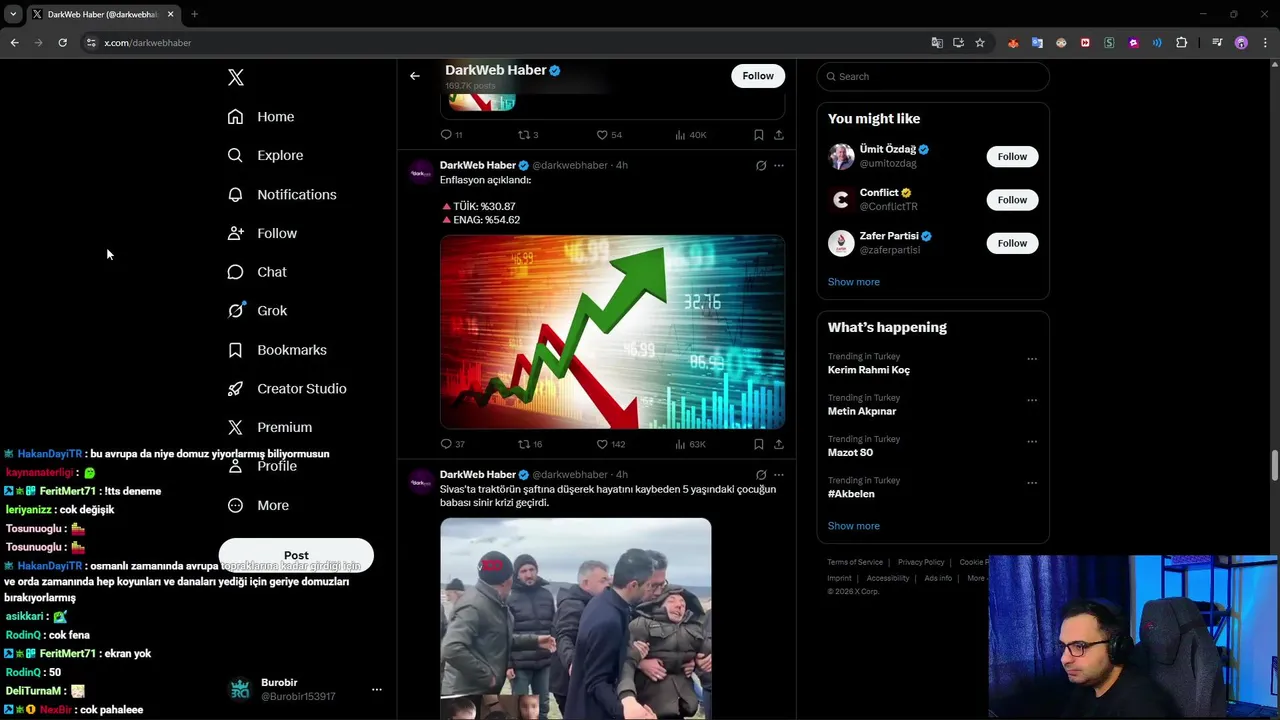1280x720 pixels.
Task: Open more options on Enflasyon tweet
Action: 779,166
